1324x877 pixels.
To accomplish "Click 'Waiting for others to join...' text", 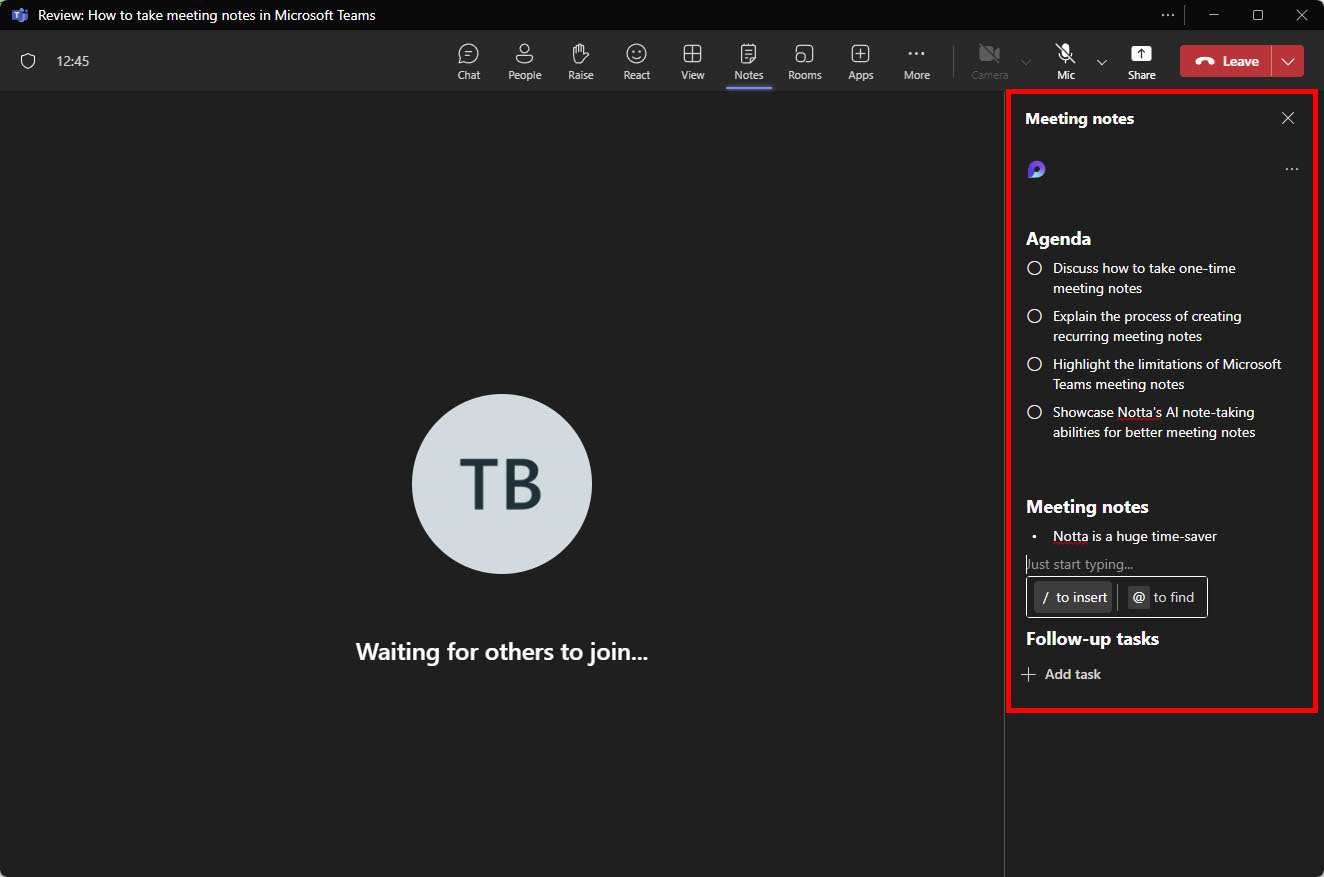I will point(502,653).
